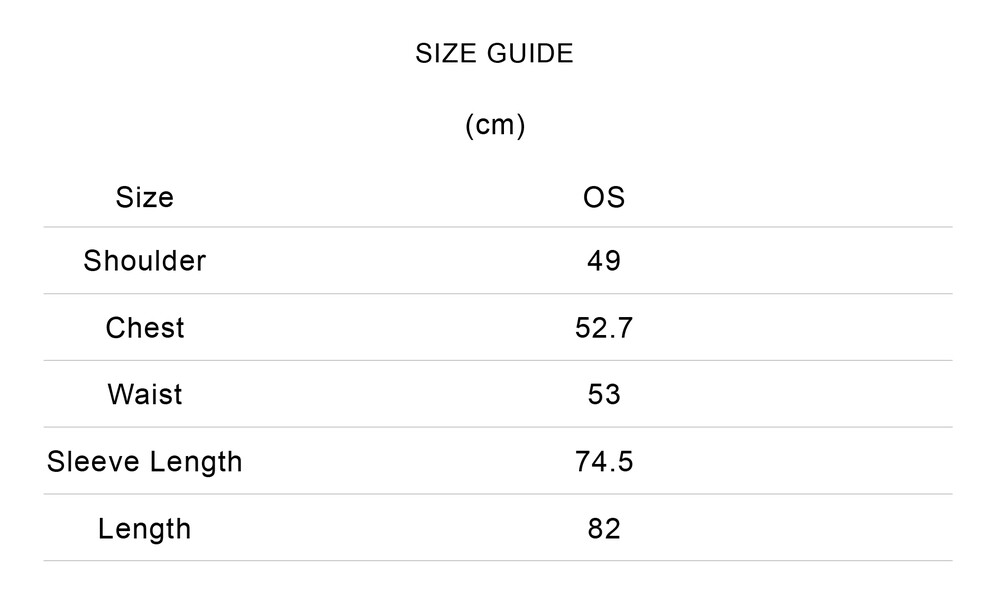Click the Waist row label
The width and height of the screenshot is (1000, 604).
click(145, 394)
